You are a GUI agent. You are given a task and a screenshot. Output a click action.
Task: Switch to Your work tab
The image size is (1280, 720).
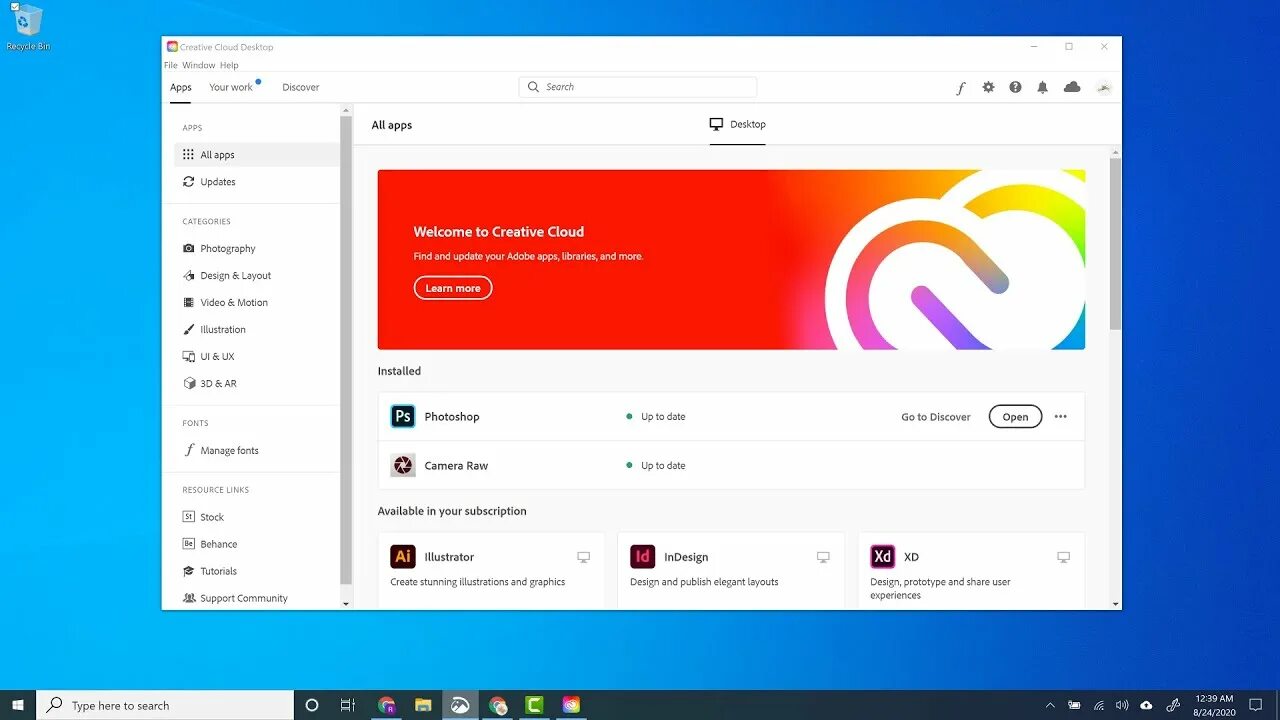click(x=231, y=88)
